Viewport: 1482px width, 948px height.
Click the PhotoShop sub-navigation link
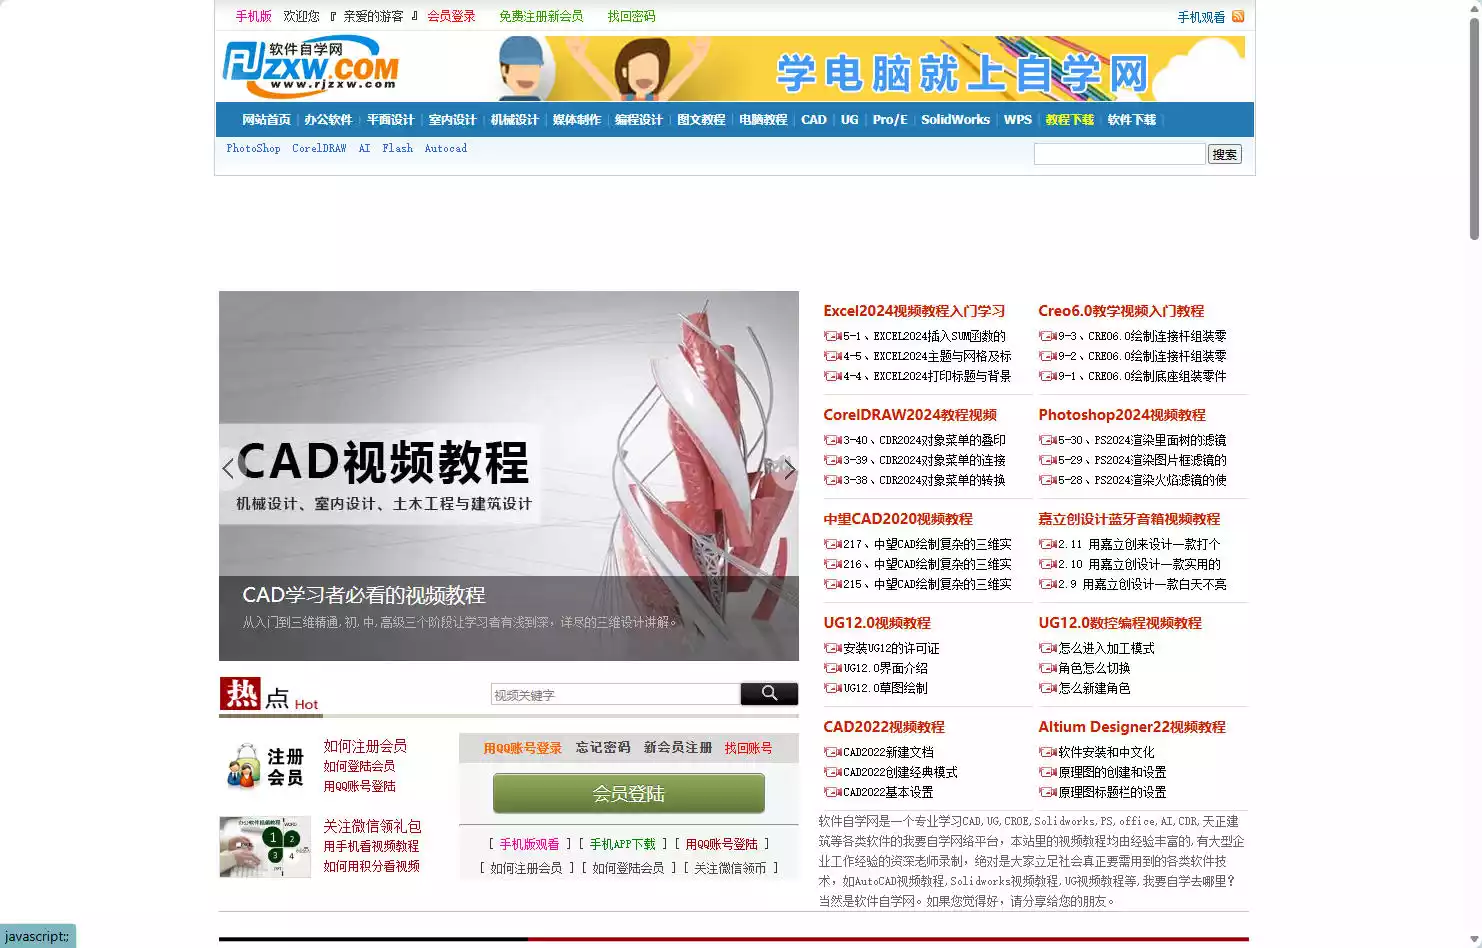[253, 148]
